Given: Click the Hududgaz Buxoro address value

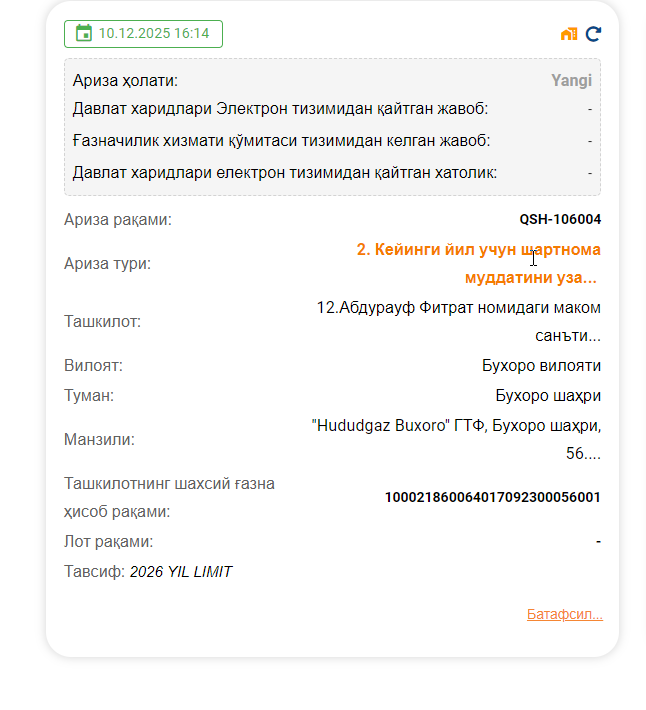Looking at the screenshot, I should point(456,439).
